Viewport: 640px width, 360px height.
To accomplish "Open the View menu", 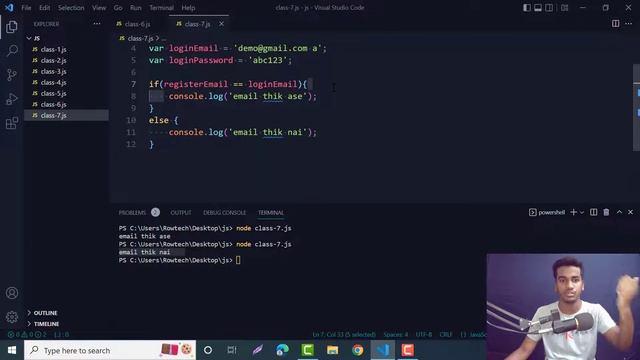I will [x=99, y=8].
